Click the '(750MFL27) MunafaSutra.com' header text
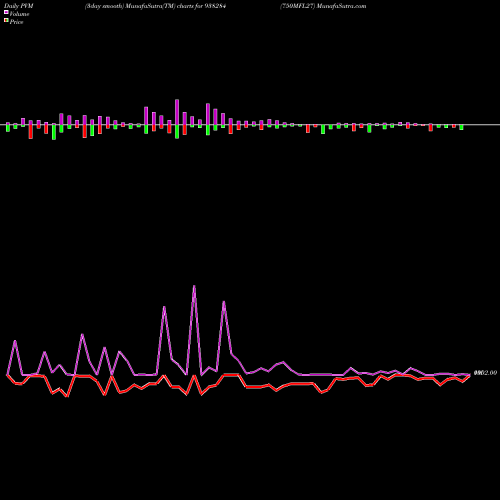 (x=323, y=6)
